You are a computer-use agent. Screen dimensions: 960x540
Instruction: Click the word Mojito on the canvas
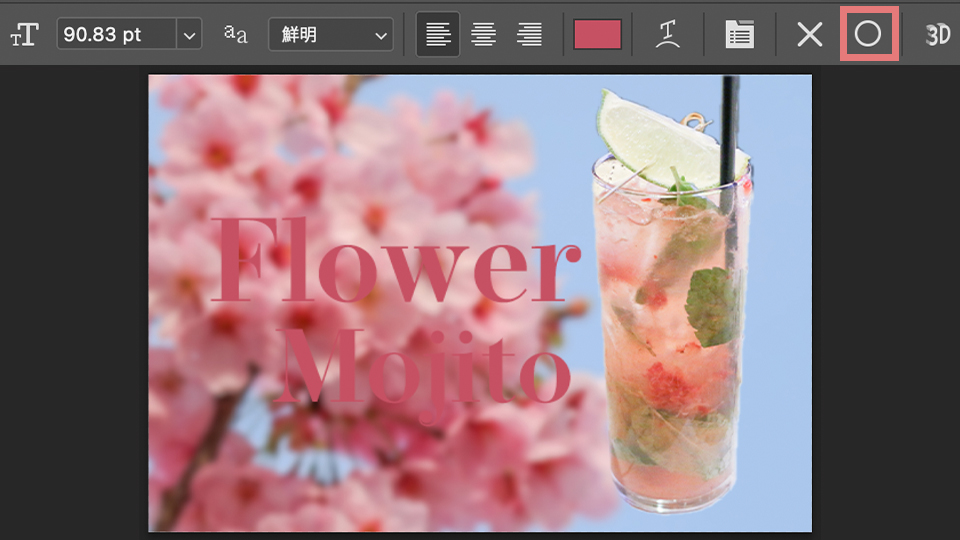(x=425, y=365)
